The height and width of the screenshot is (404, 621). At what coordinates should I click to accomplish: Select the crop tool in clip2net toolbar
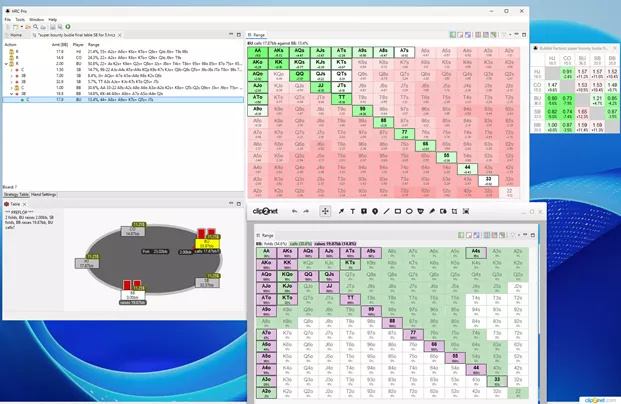pos(454,211)
